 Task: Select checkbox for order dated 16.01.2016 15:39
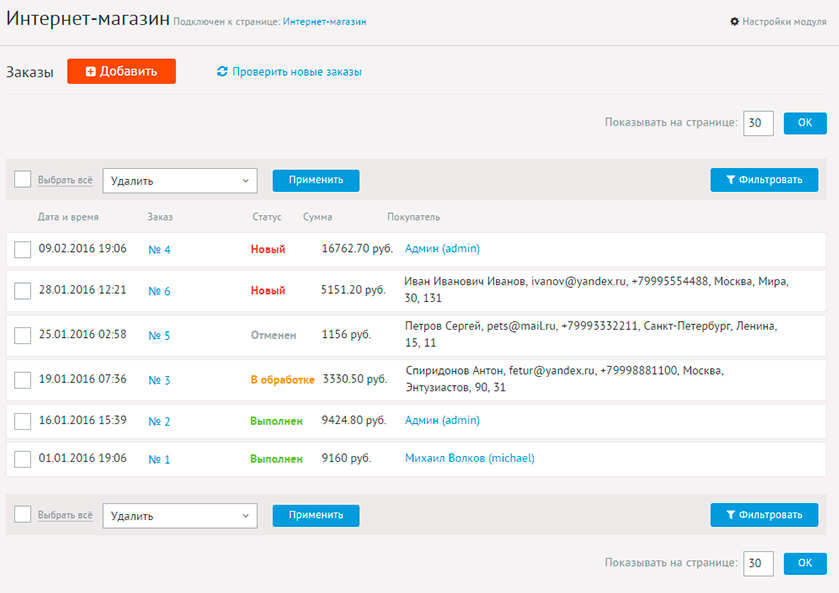point(22,421)
